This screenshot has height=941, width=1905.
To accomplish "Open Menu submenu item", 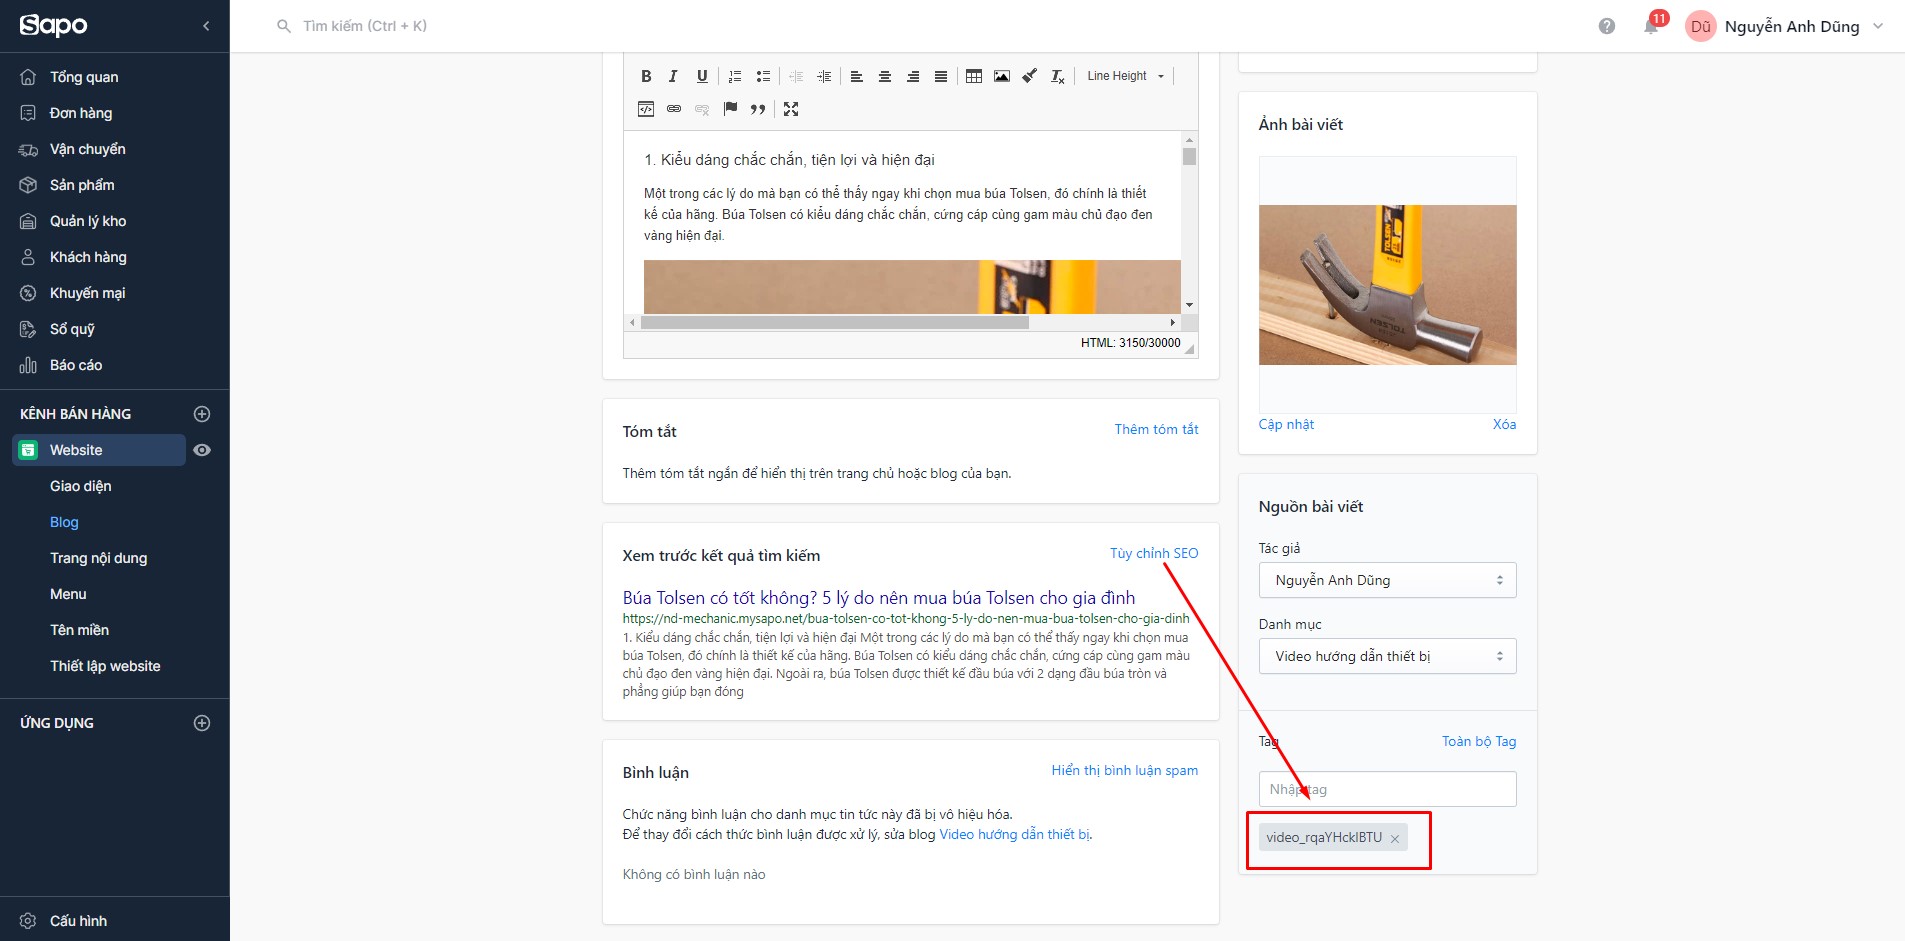I will tap(68, 594).
